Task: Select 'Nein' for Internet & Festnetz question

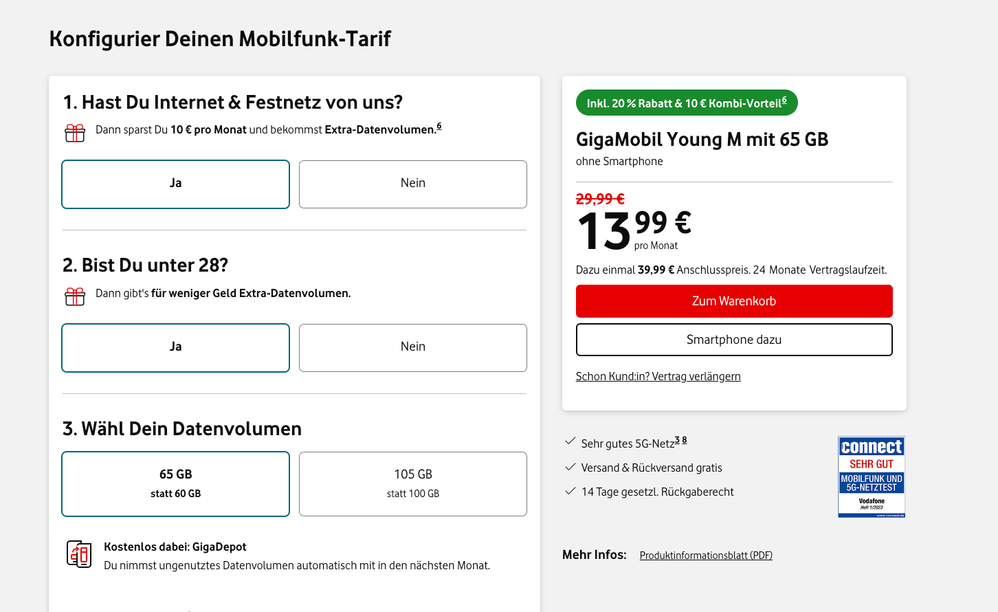Action: [x=412, y=184]
